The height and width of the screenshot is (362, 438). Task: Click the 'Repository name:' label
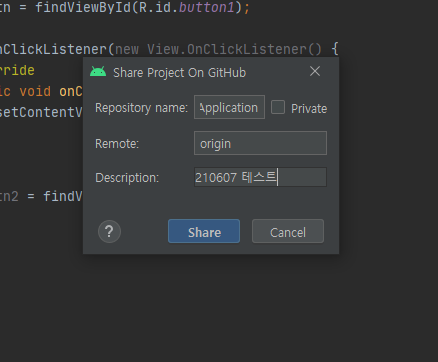(x=141, y=108)
